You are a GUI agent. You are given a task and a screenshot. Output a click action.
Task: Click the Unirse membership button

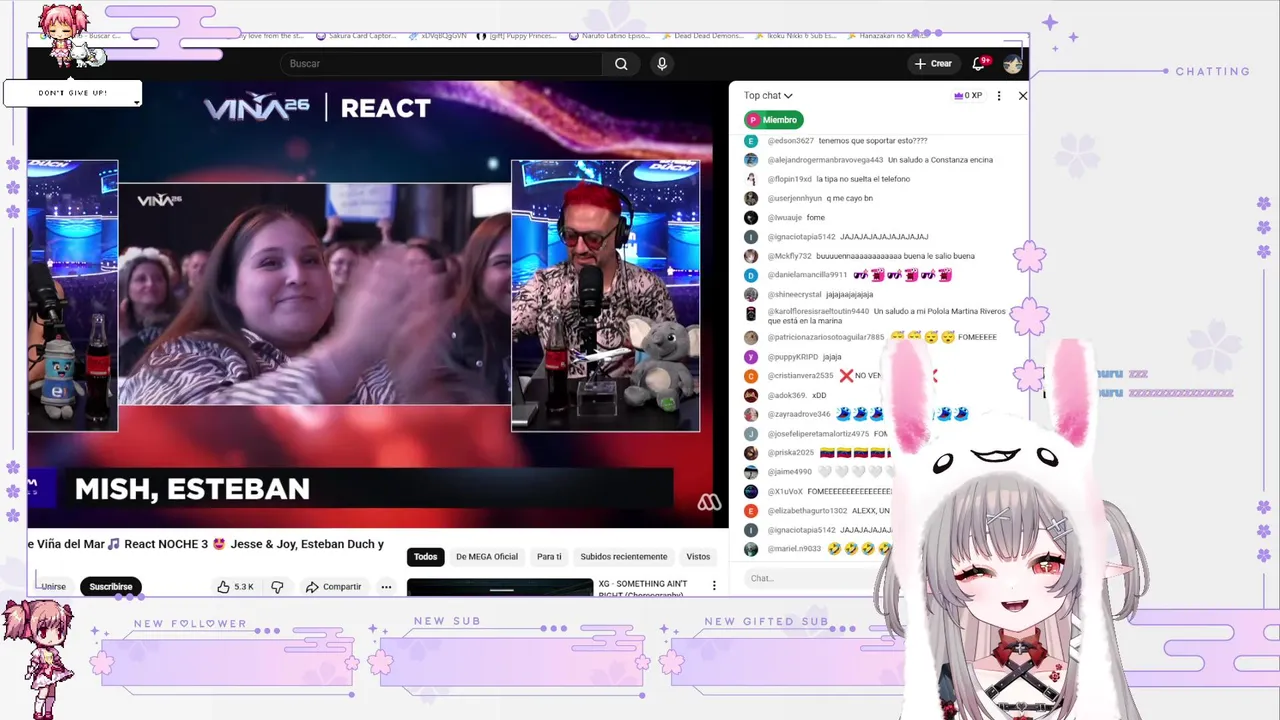(53, 587)
